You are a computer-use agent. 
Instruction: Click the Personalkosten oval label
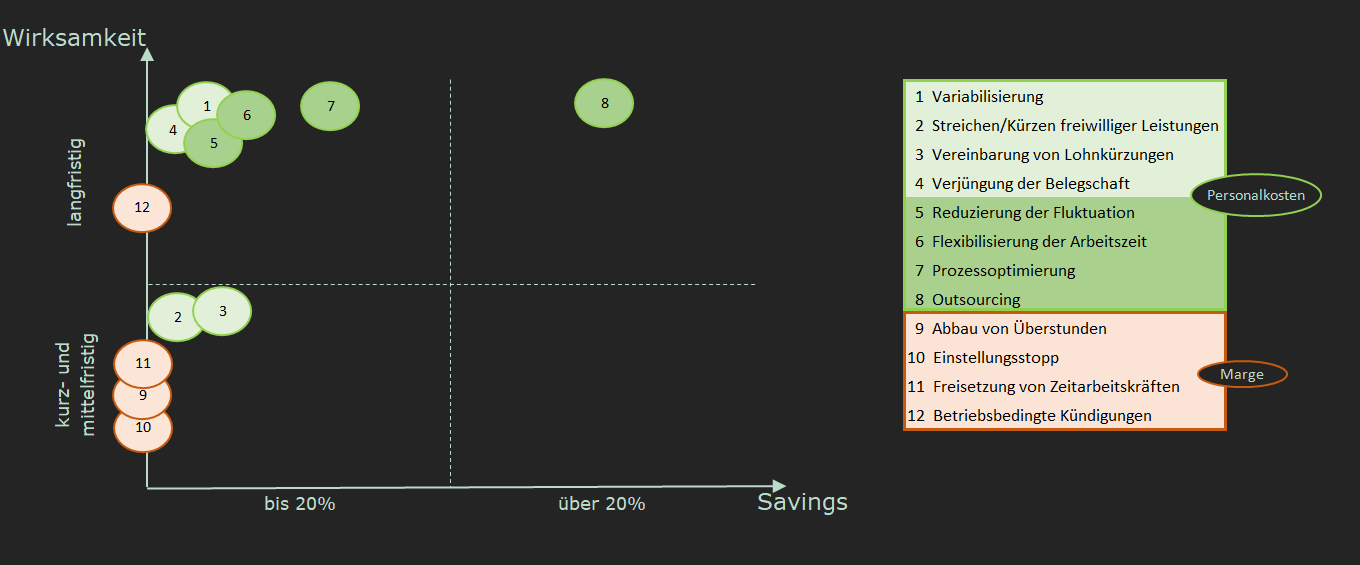[1257, 195]
